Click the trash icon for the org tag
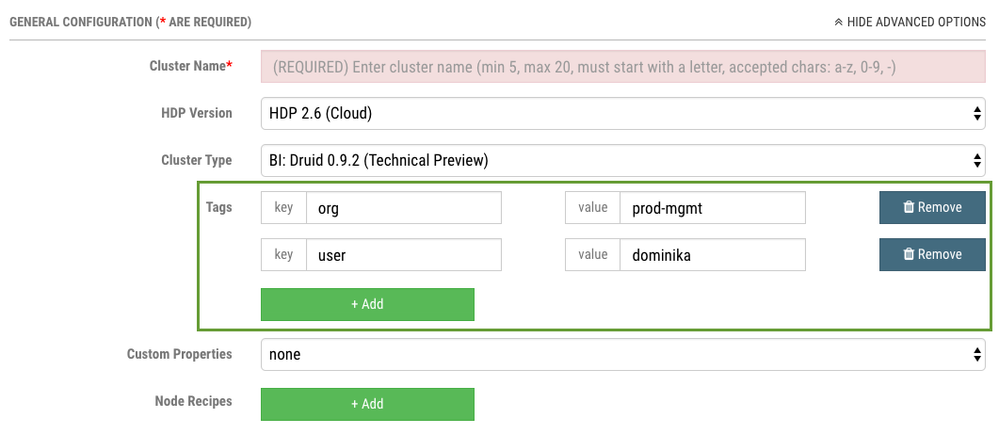This screenshot has height=434, width=999. point(908,208)
